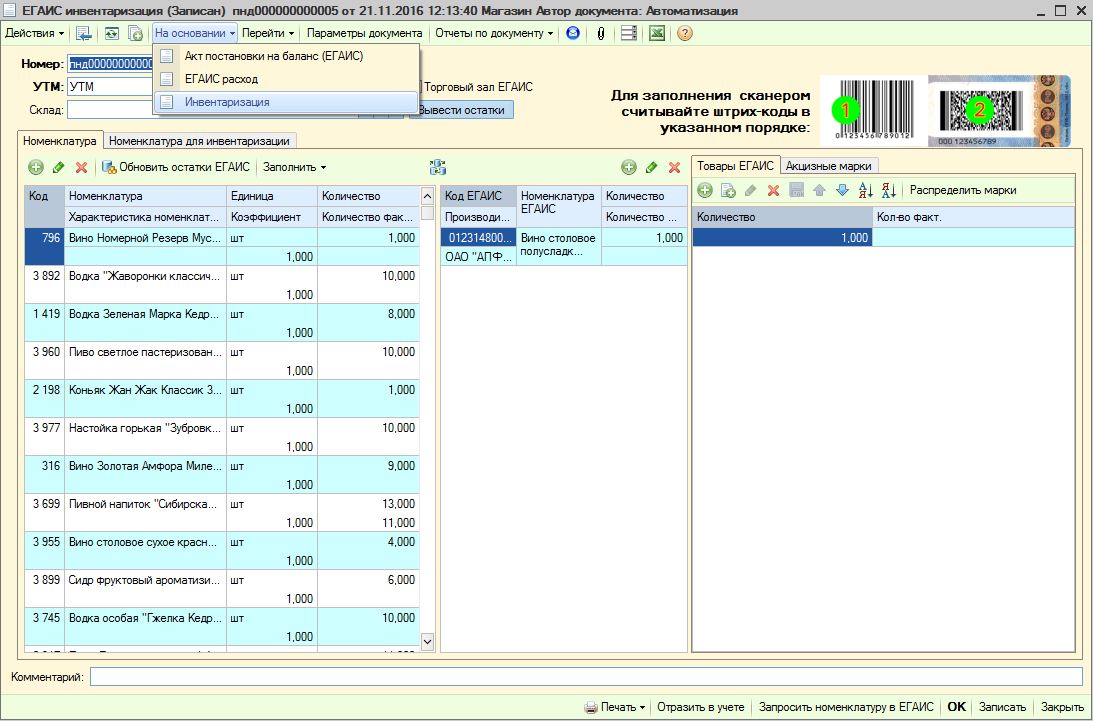Click the paperclip attachments icon
1093x721 pixels.
click(601, 33)
